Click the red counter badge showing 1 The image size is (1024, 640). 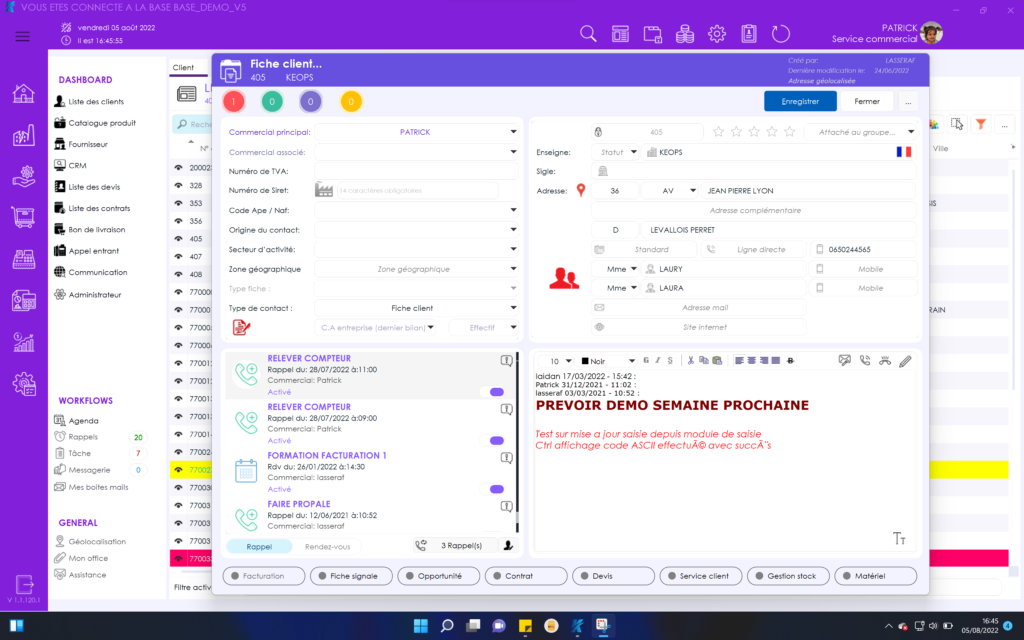(233, 101)
